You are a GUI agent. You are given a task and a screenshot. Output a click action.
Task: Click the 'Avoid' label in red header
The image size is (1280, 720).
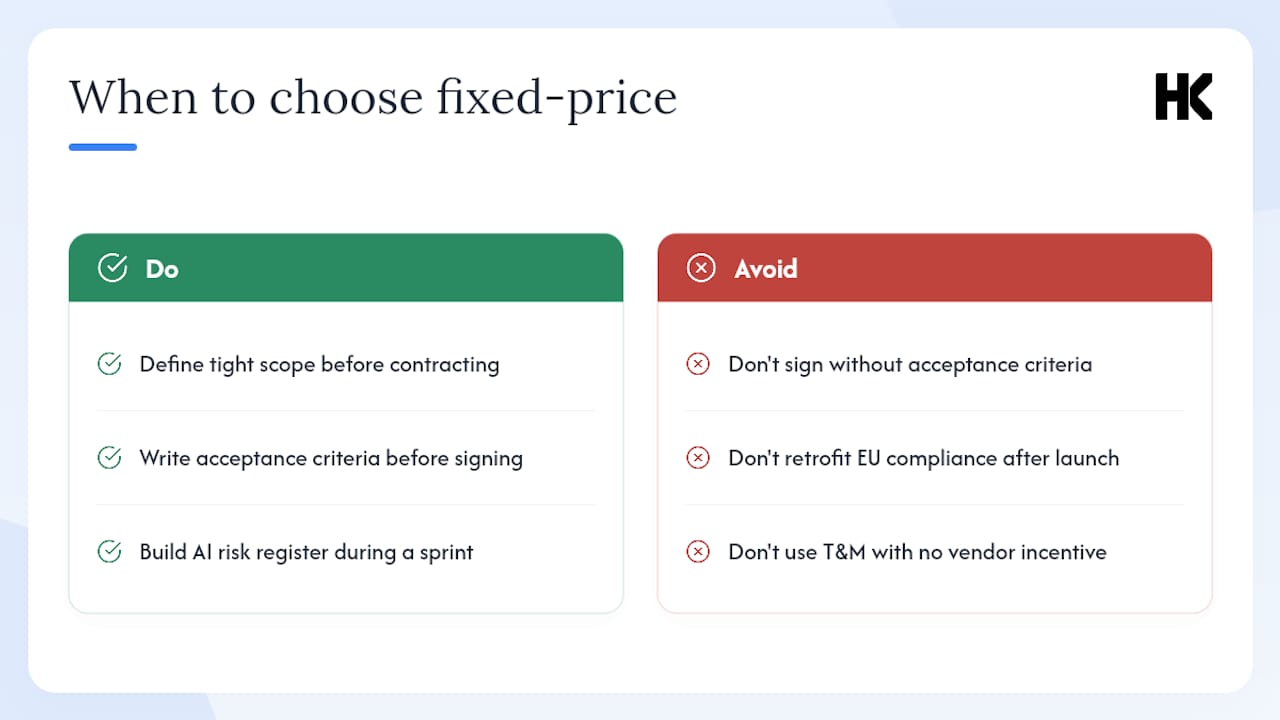766,268
